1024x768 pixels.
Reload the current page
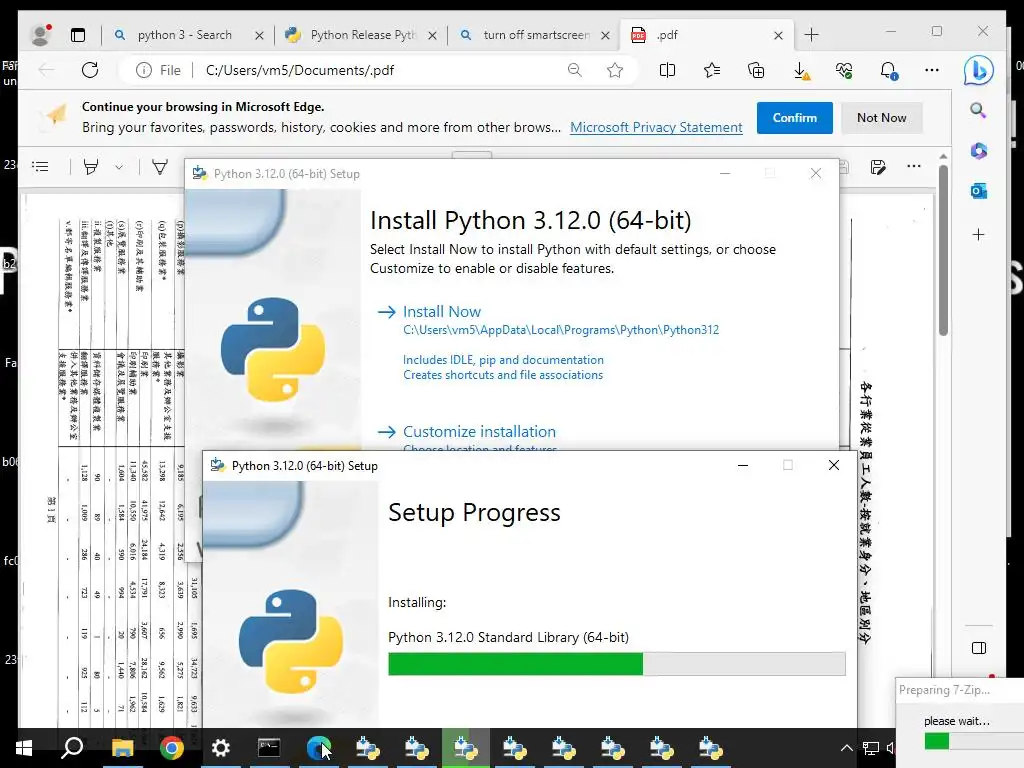pos(90,70)
